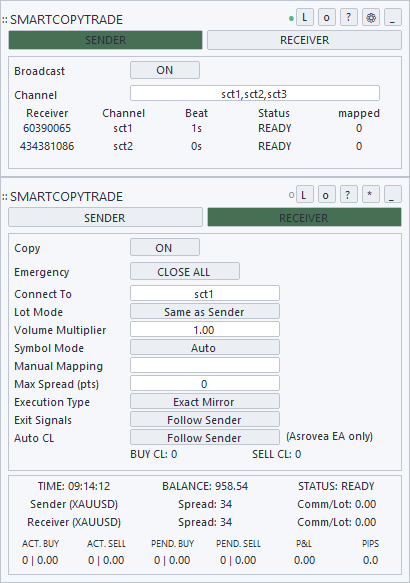Image resolution: width=410 pixels, height=583 pixels.
Task: Change Symbol Mode from Auto
Action: tap(205, 348)
